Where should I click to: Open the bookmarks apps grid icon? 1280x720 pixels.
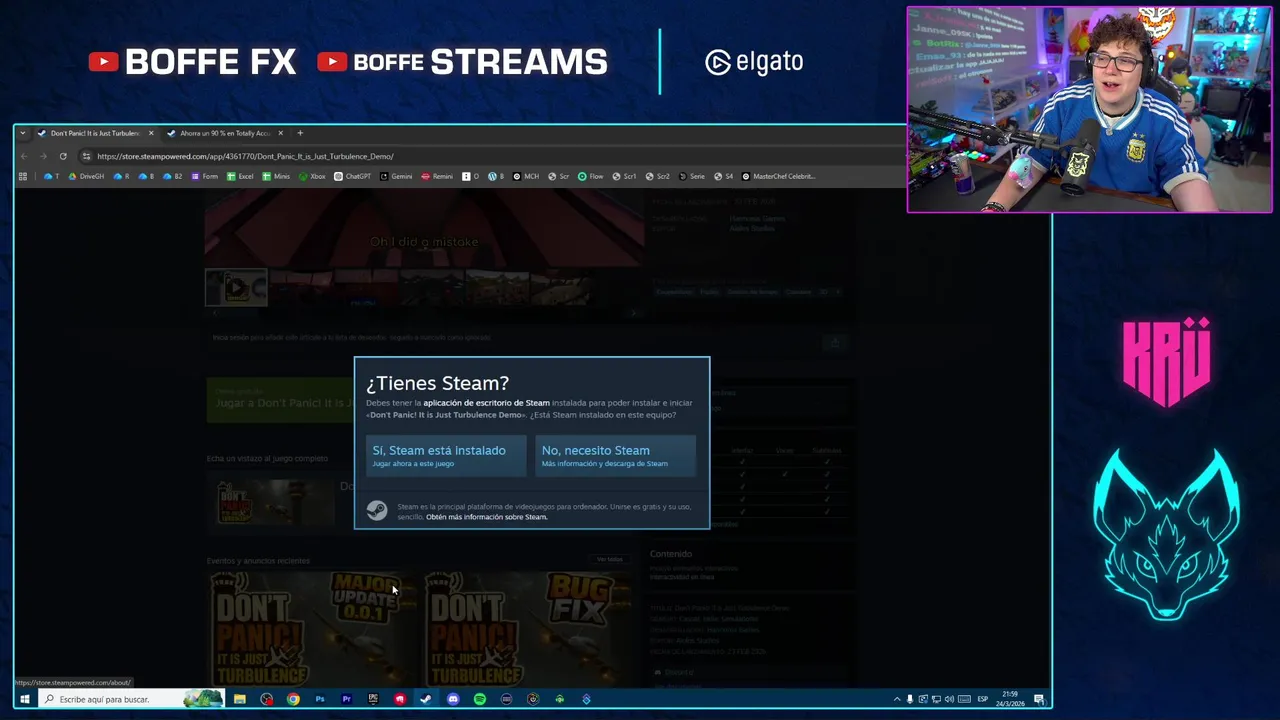pos(23,176)
